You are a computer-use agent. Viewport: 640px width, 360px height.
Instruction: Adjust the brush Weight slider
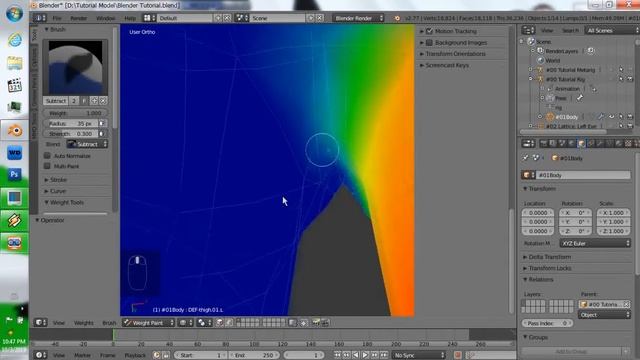[75, 113]
